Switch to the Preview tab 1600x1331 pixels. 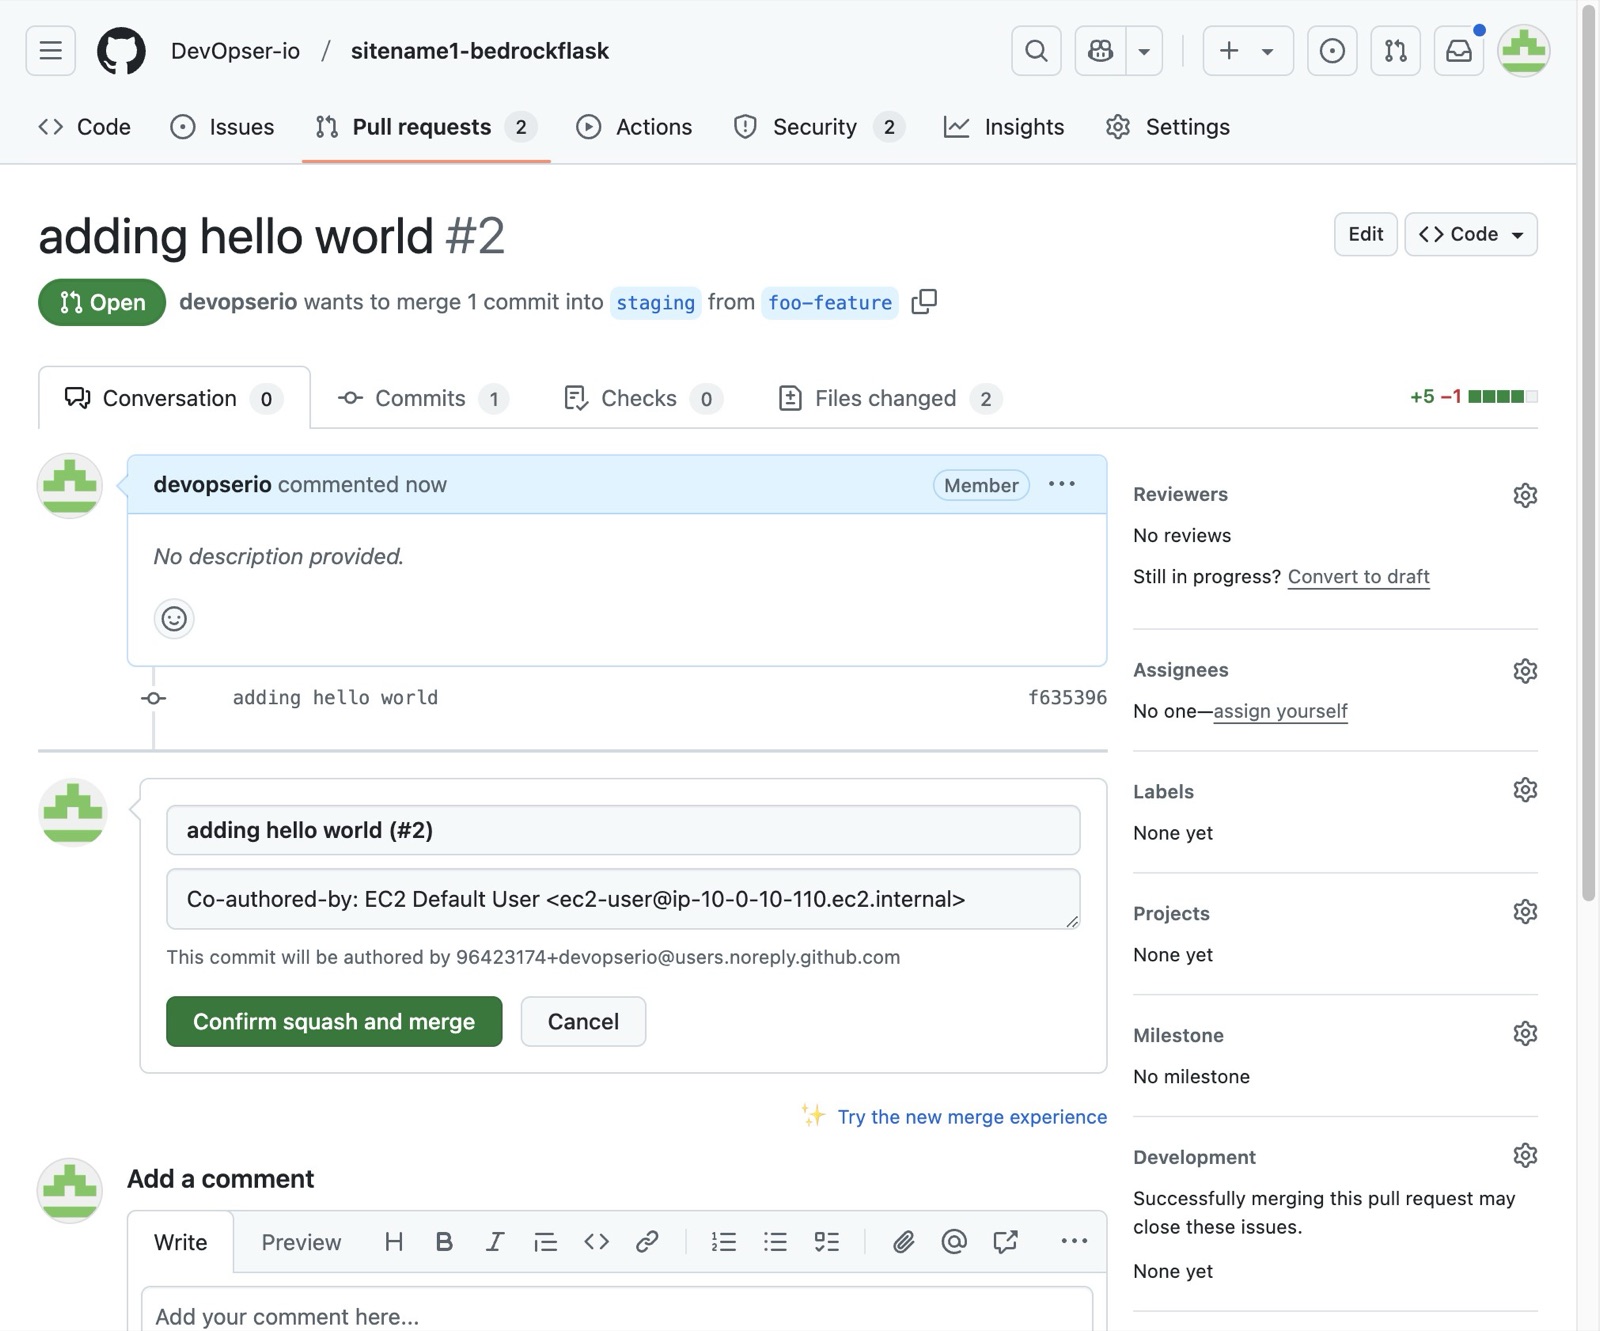pyautogui.click(x=301, y=1242)
